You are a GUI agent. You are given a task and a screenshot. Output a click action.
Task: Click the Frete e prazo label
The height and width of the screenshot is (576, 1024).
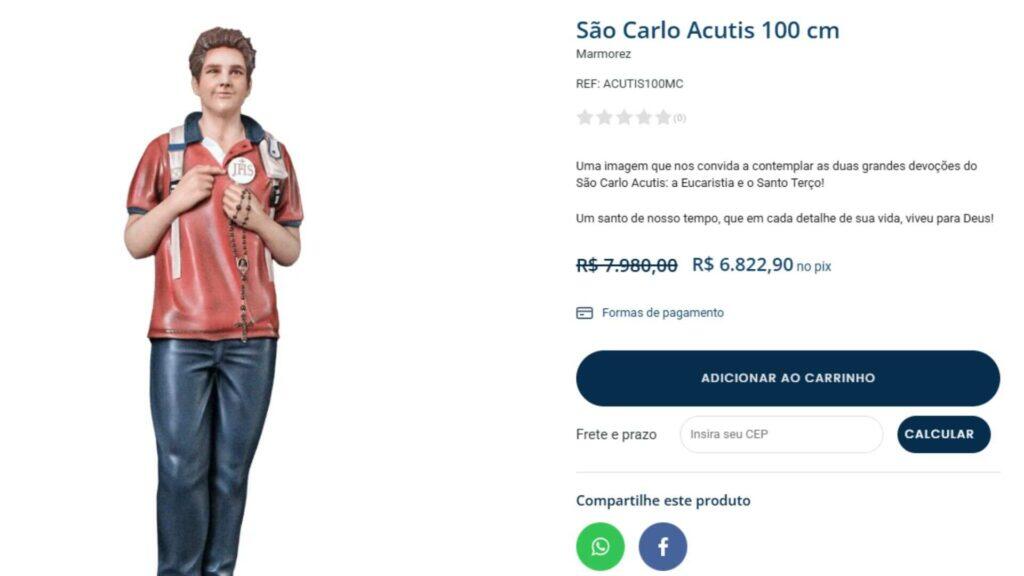point(616,434)
